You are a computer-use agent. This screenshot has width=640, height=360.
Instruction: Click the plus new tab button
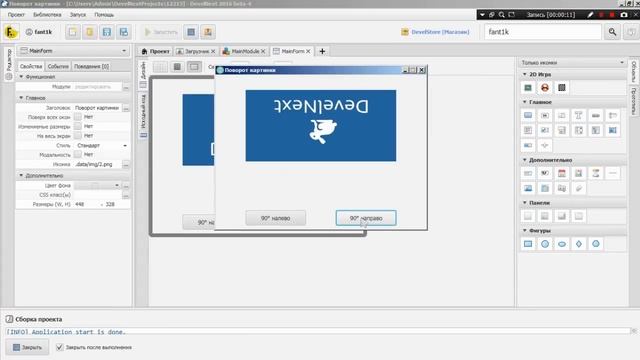pyautogui.click(x=322, y=51)
